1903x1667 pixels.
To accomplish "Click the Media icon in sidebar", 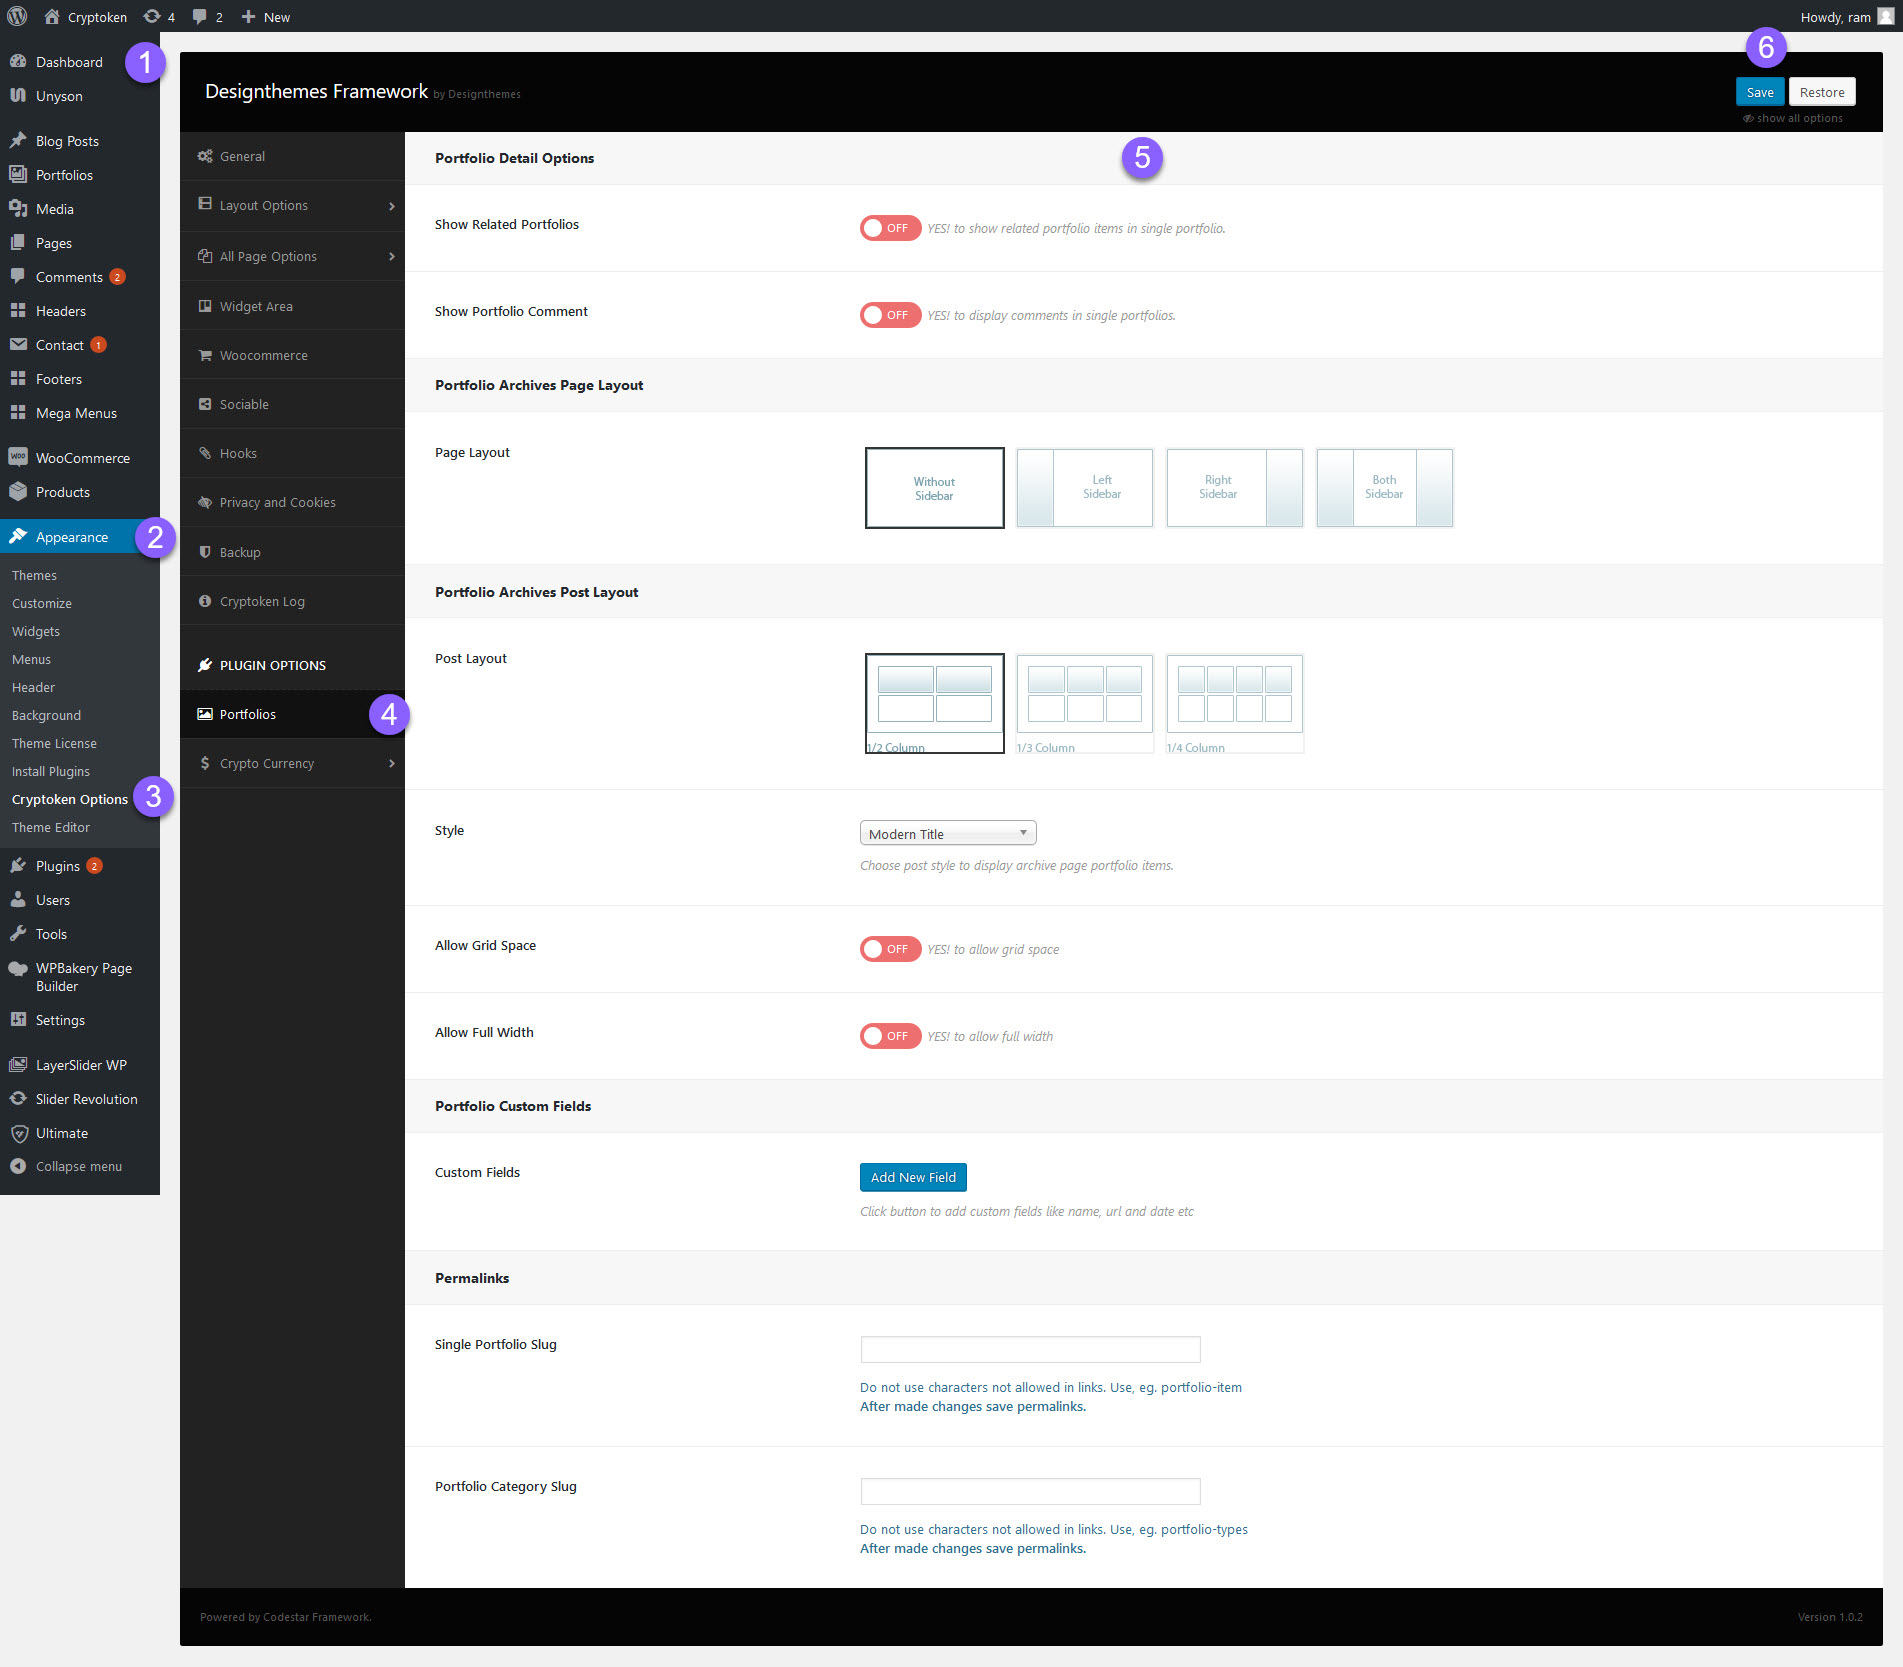I will coord(18,208).
